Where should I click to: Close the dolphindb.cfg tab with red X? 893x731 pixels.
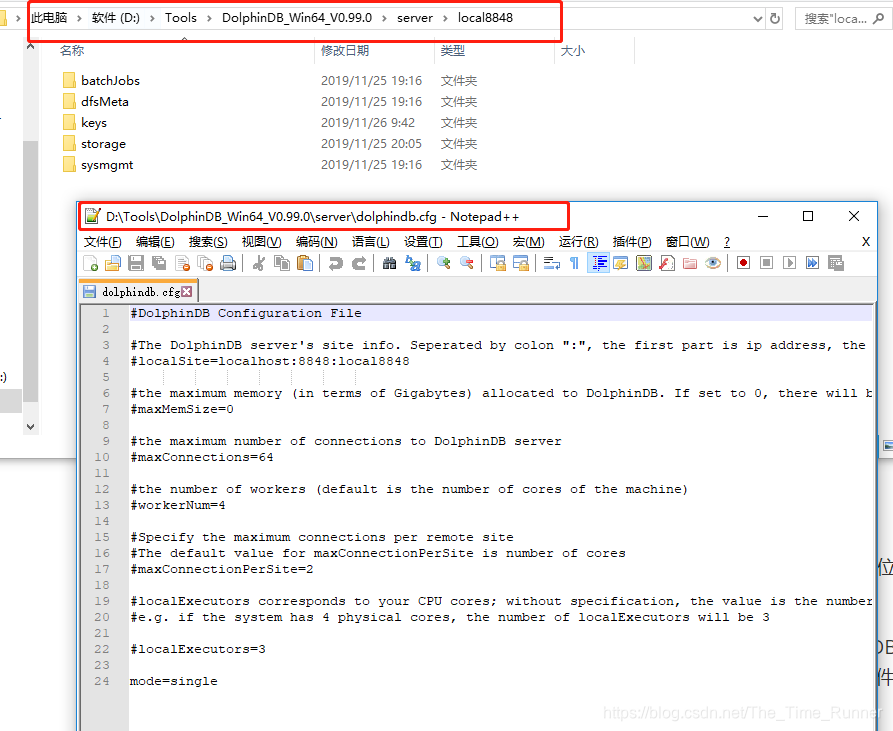click(x=187, y=292)
